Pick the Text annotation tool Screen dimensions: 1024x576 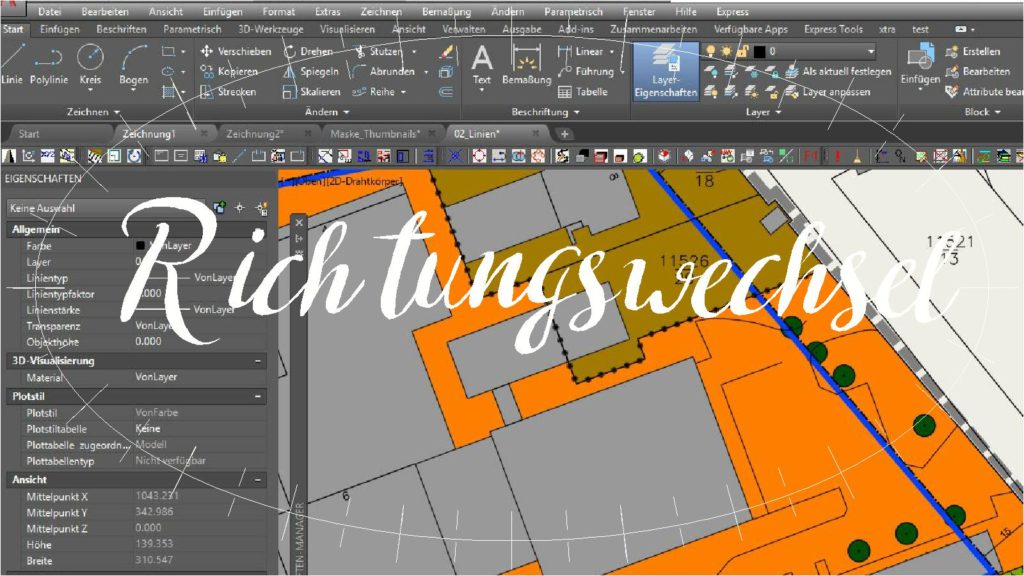(482, 64)
